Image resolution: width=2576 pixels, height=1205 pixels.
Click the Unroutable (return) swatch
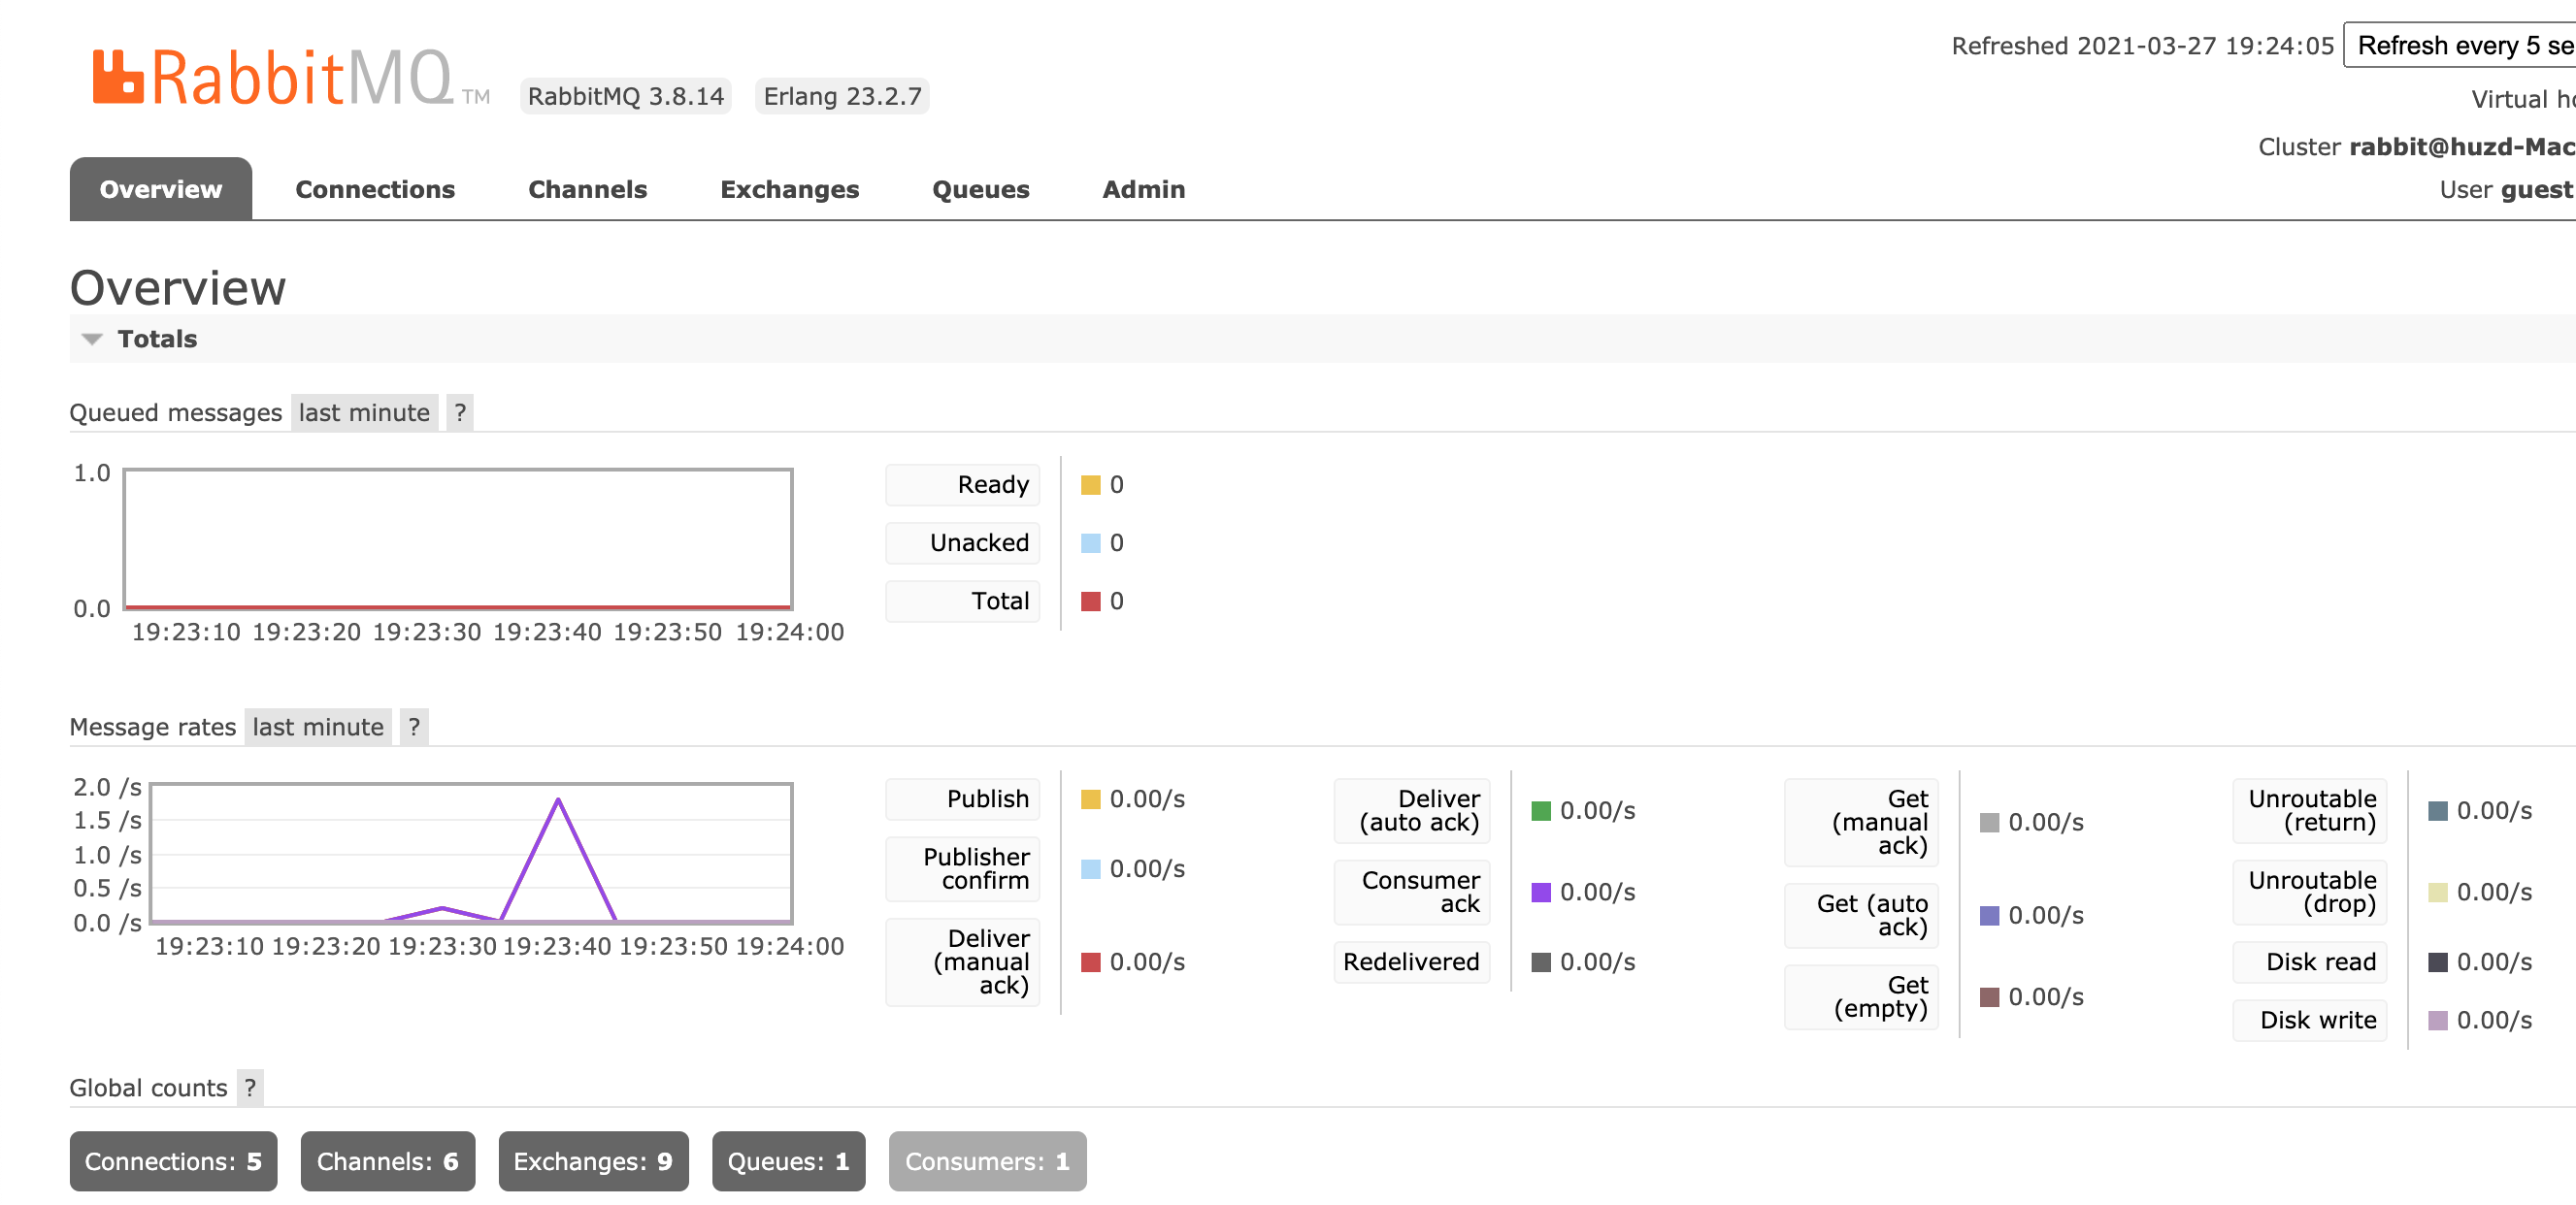click(2438, 811)
